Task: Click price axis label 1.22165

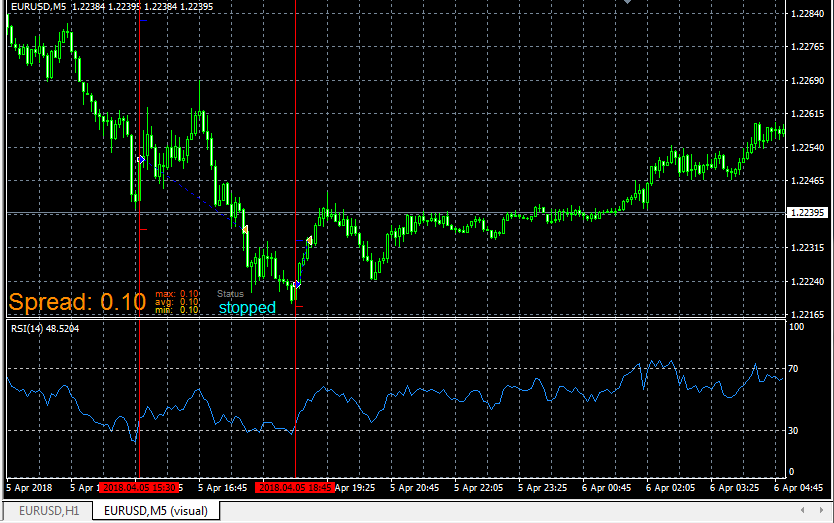Action: (807, 314)
